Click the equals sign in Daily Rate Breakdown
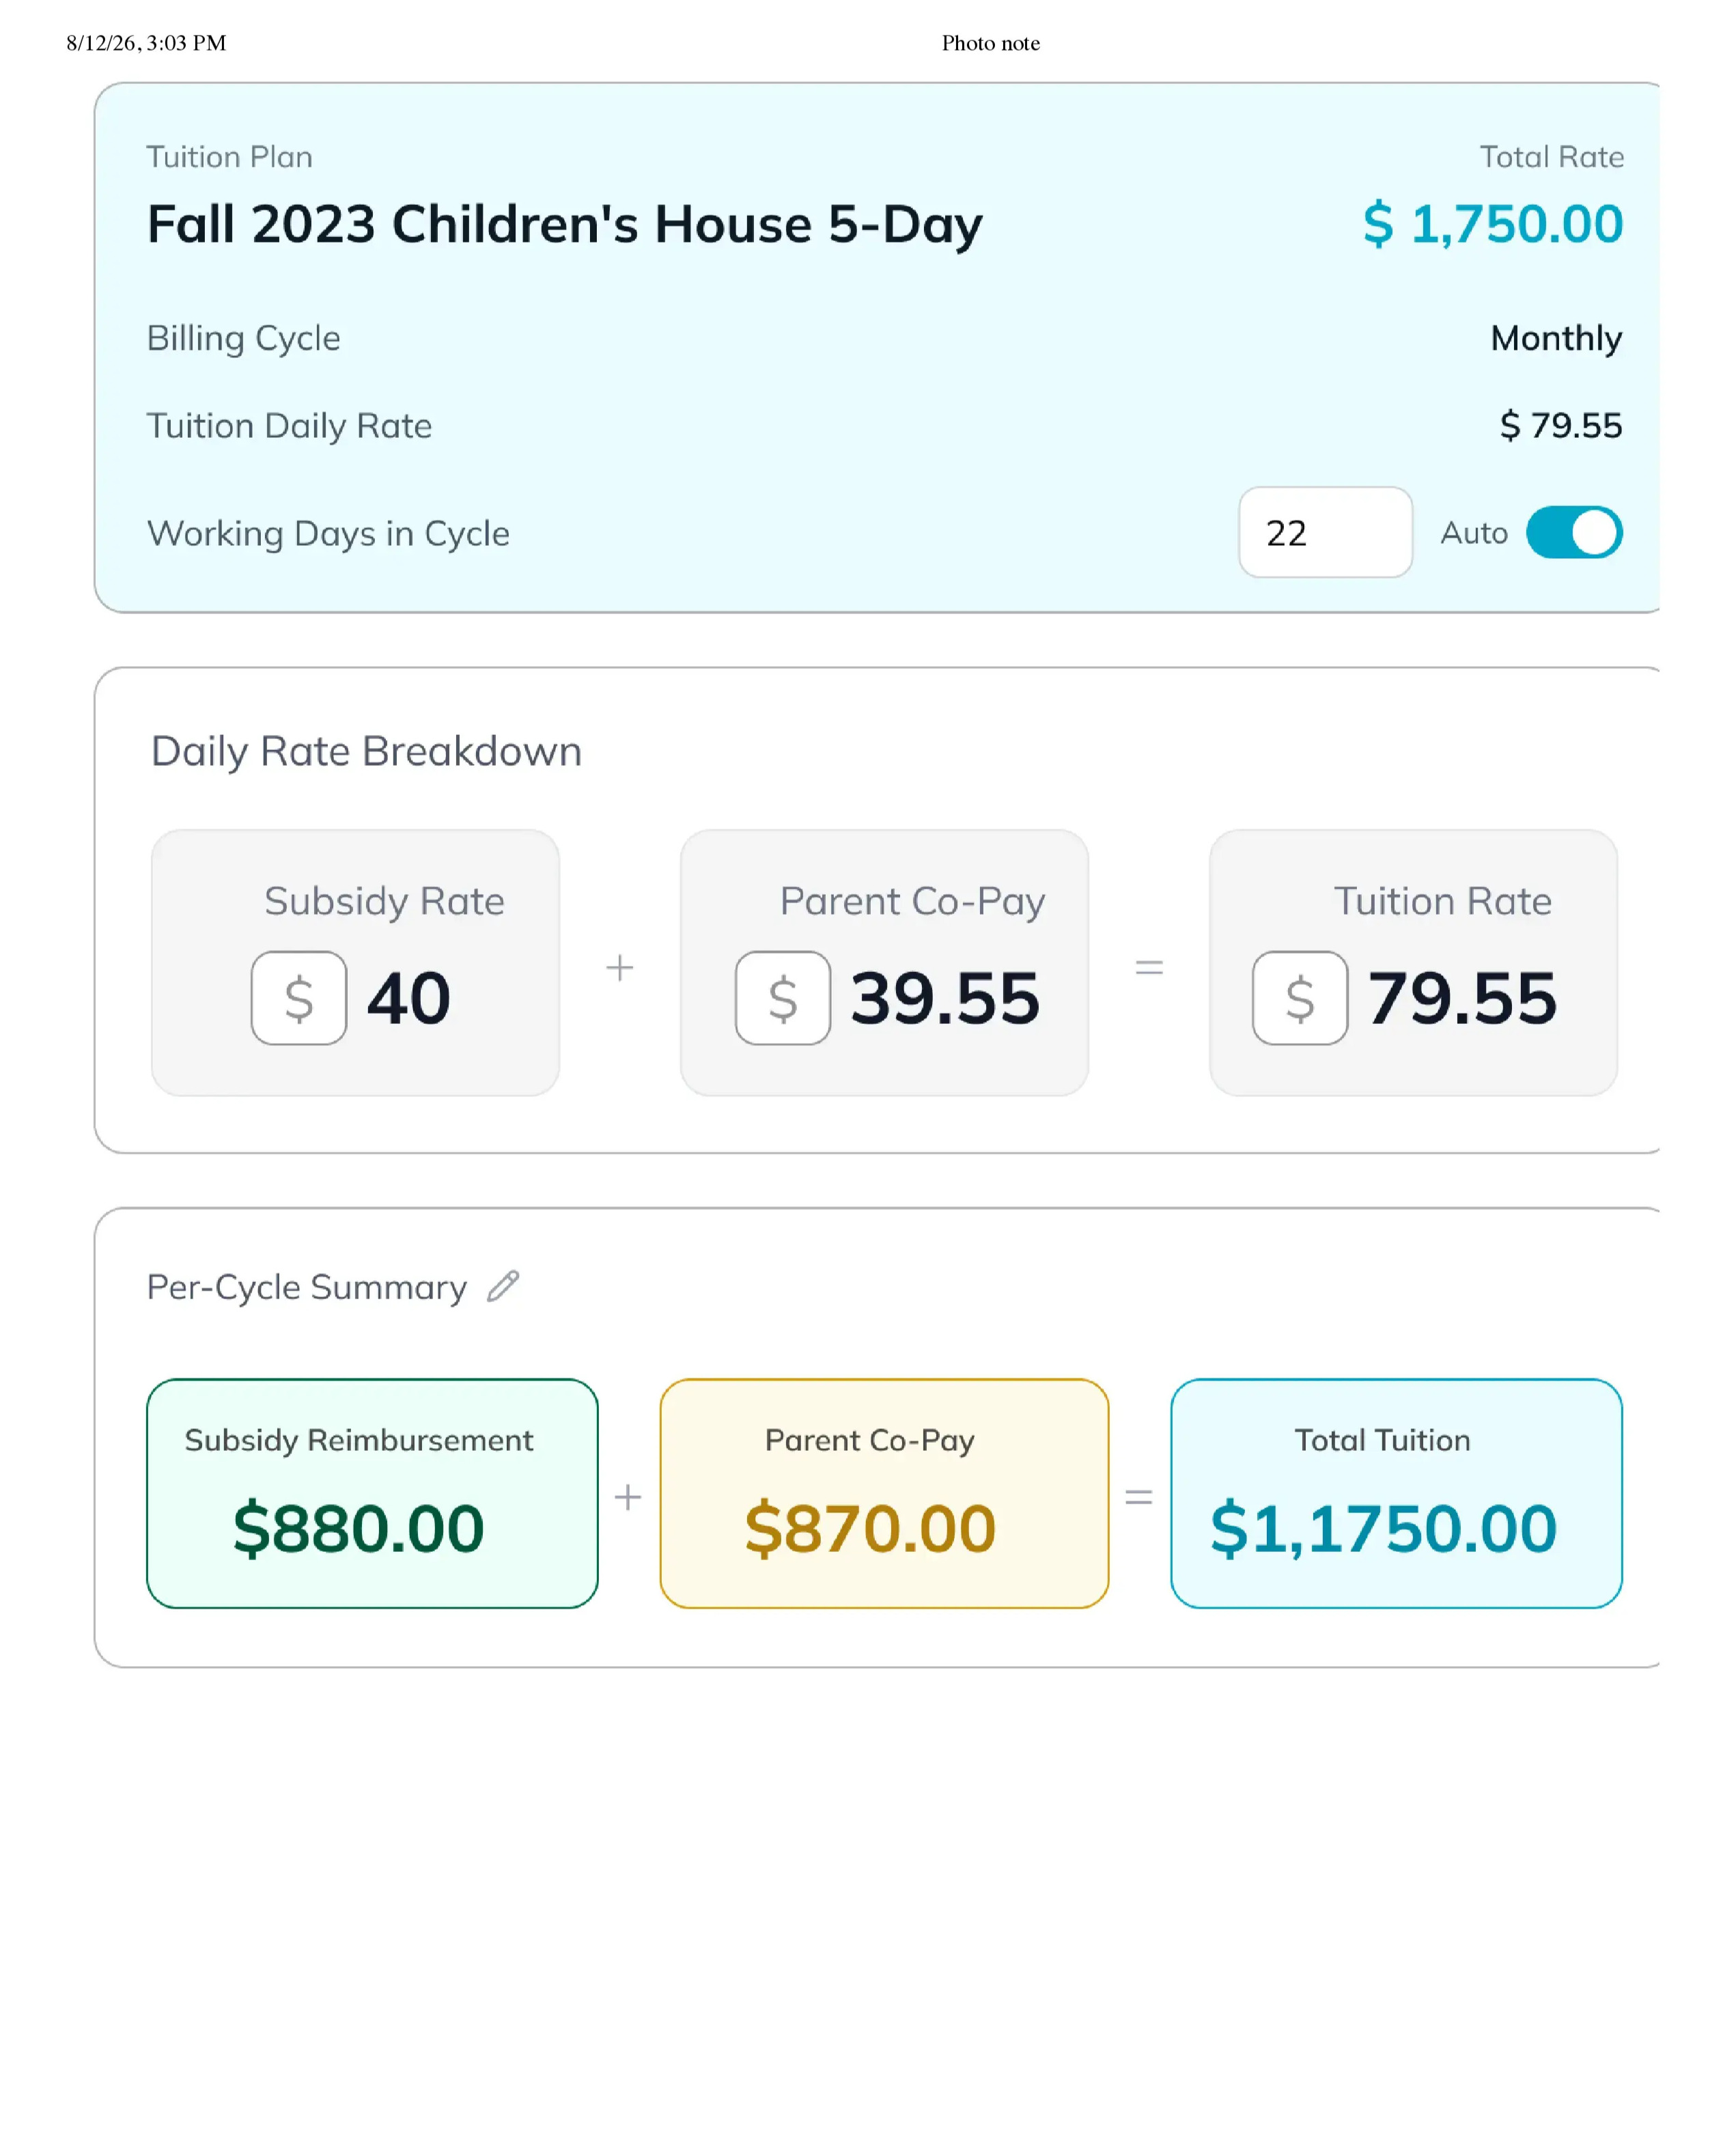This screenshot has width=1736, height=2153. click(1149, 967)
